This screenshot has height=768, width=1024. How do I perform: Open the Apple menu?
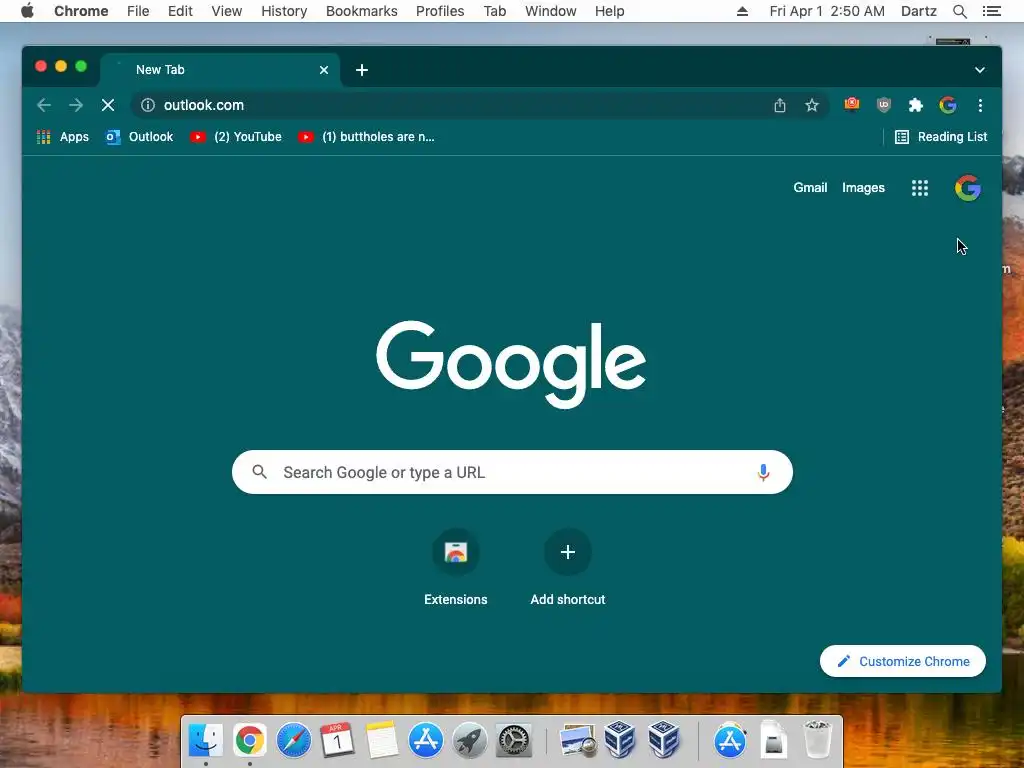[27, 11]
